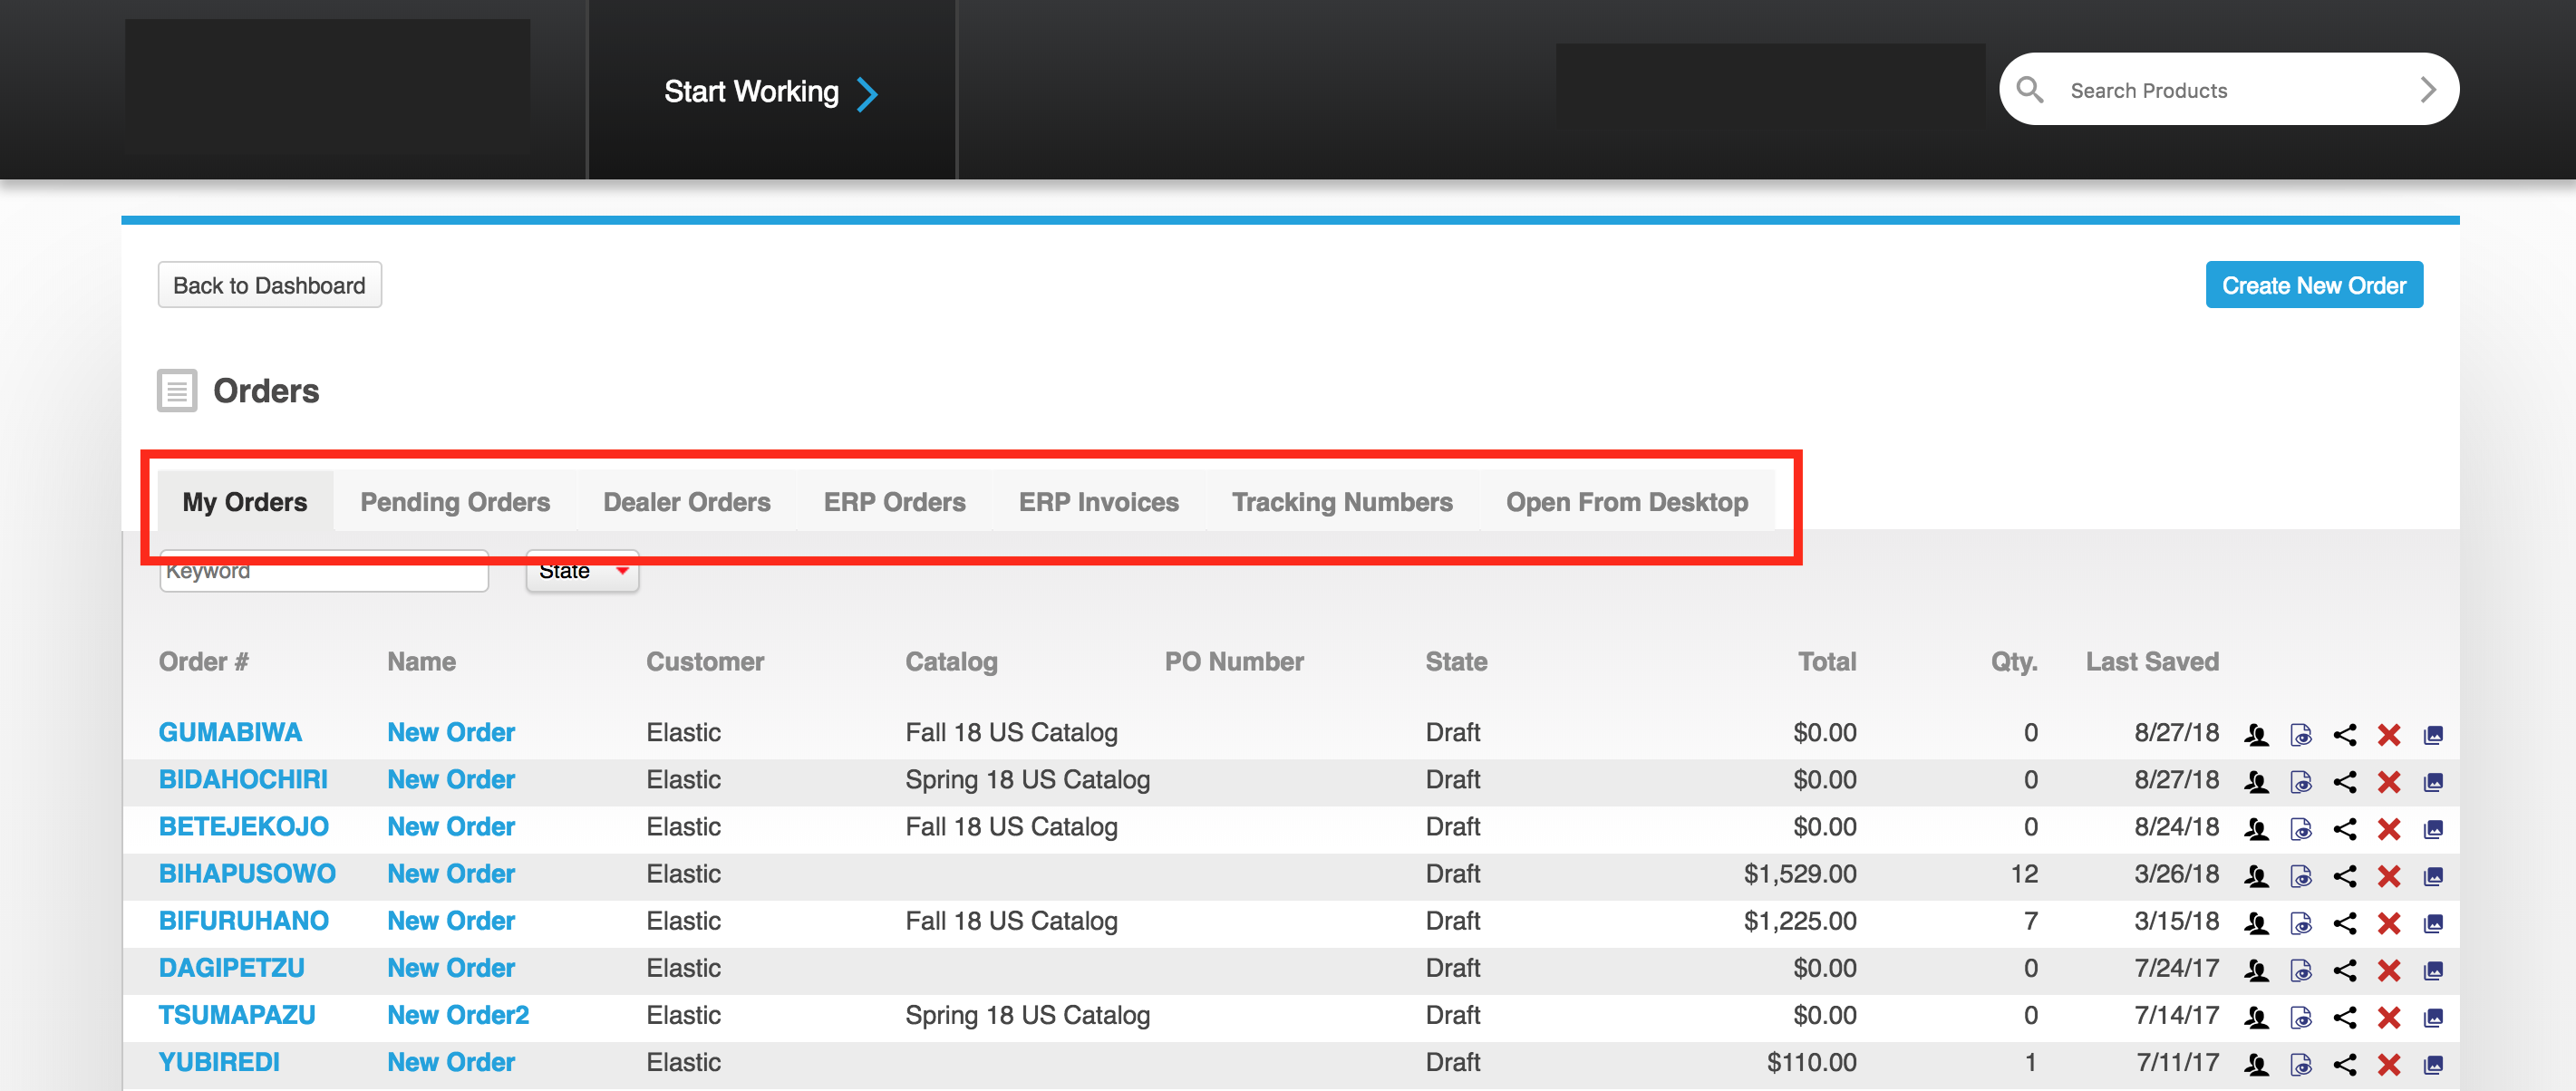Click the share icon on the DAGIPETZU row

[2345, 970]
